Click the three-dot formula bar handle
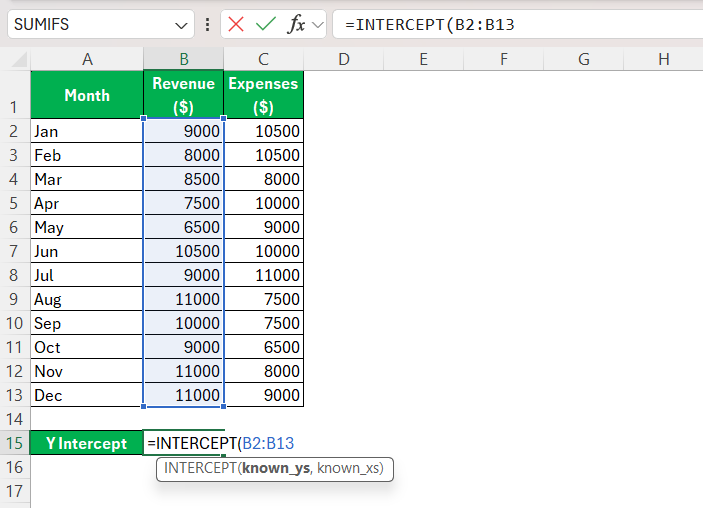 [207, 25]
